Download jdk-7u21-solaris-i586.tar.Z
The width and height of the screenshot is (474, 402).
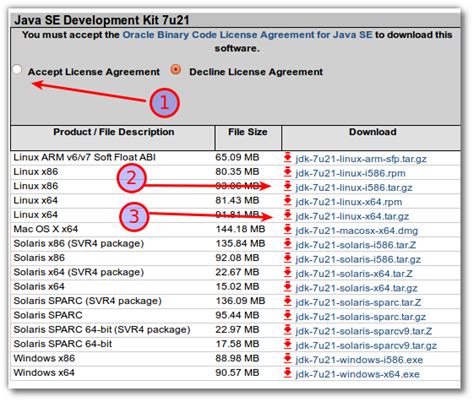[x=356, y=245]
